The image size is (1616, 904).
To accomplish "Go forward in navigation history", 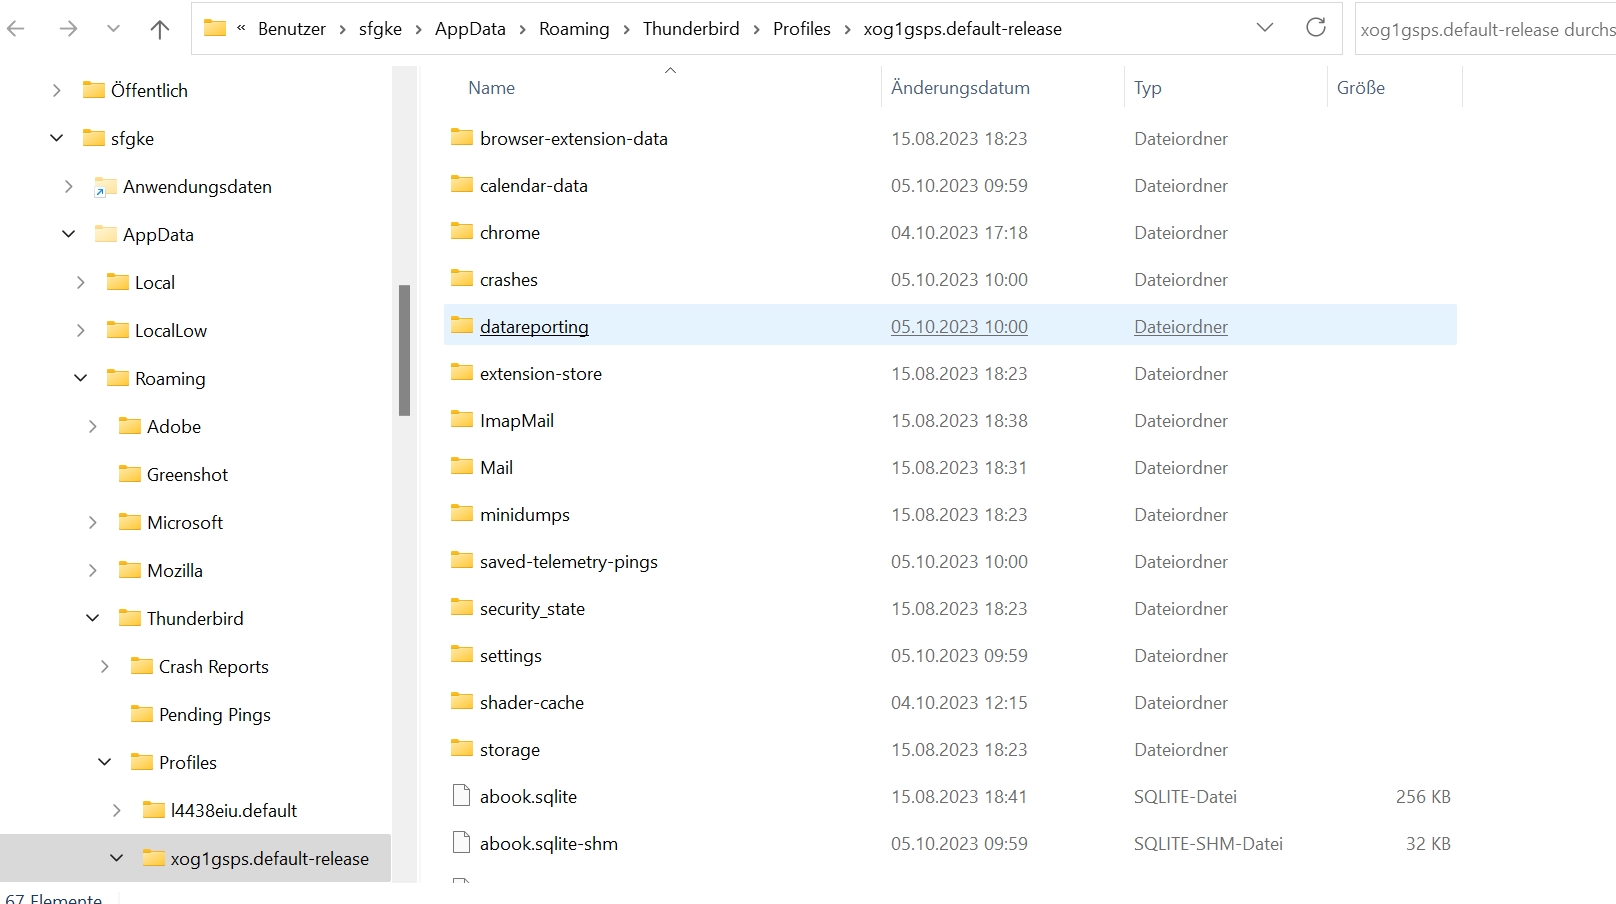I will coord(68,29).
